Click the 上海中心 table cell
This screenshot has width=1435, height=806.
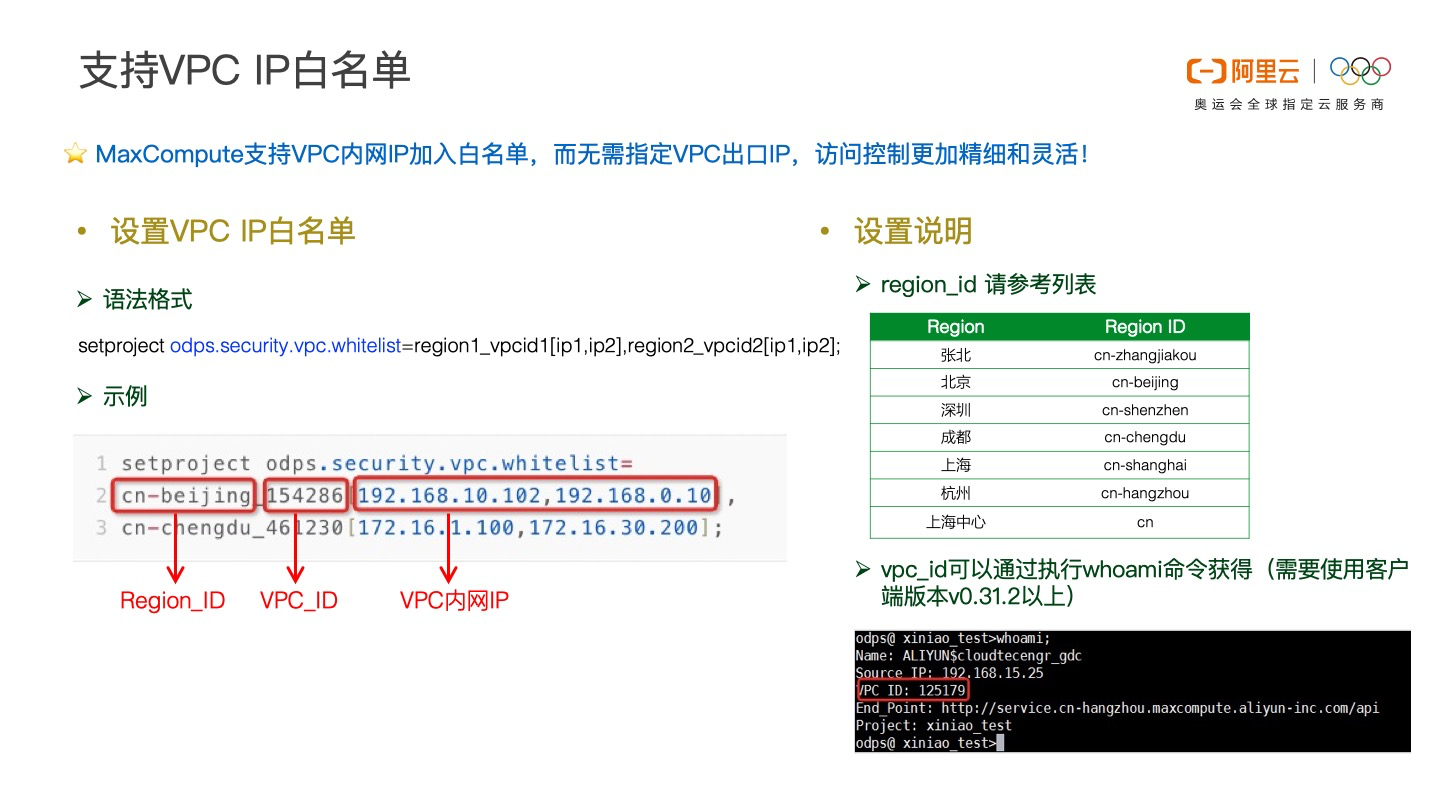(956, 522)
